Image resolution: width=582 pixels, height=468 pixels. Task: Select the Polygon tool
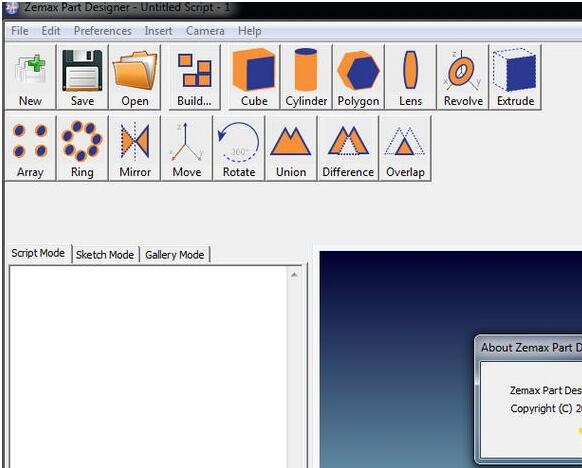(359, 77)
